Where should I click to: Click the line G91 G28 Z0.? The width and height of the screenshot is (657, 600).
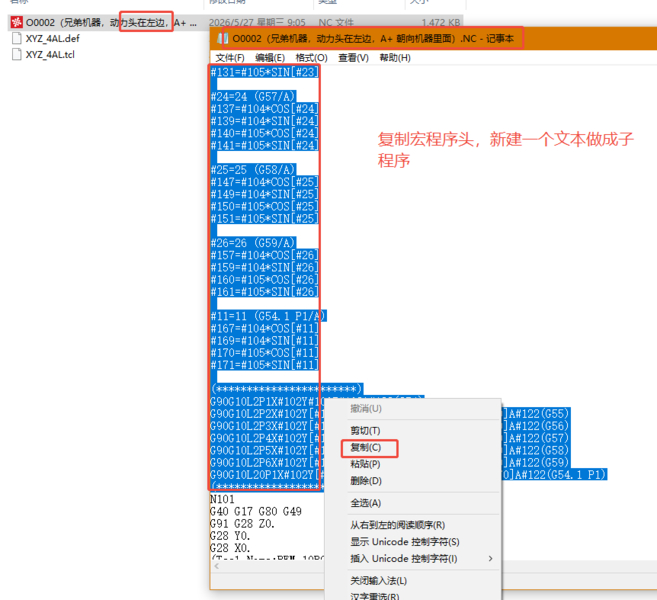[242, 523]
